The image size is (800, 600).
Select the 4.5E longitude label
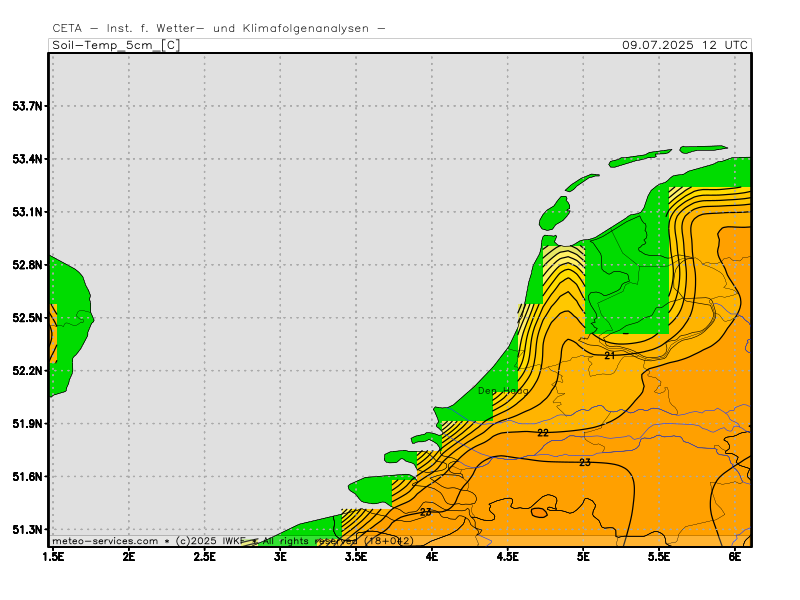[508, 557]
